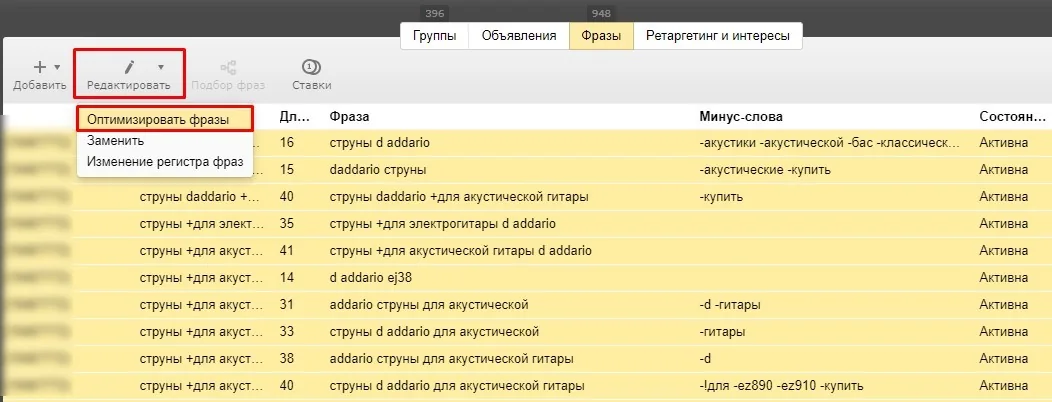Click the Add plus icon
The width and height of the screenshot is (1052, 402).
pyautogui.click(x=40, y=67)
